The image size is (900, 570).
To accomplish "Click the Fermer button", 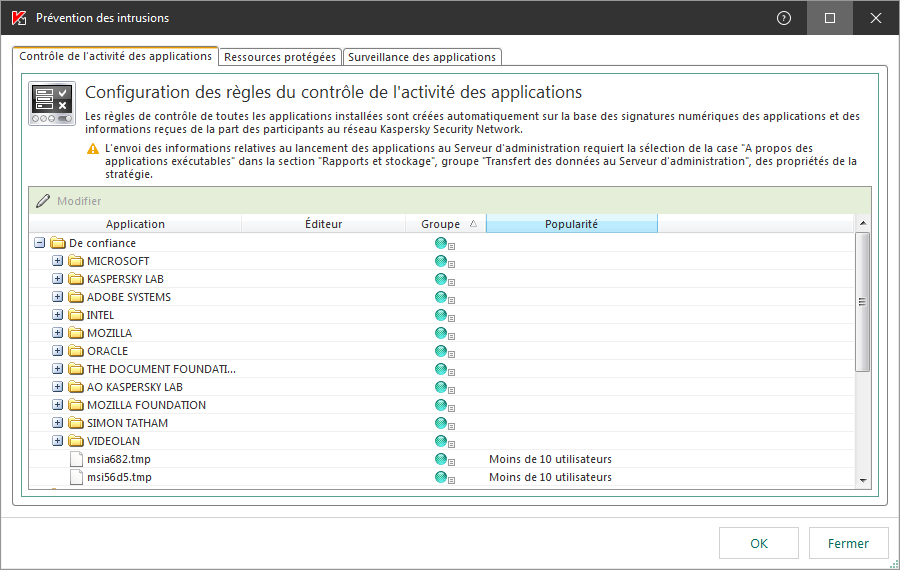I will click(x=848, y=543).
